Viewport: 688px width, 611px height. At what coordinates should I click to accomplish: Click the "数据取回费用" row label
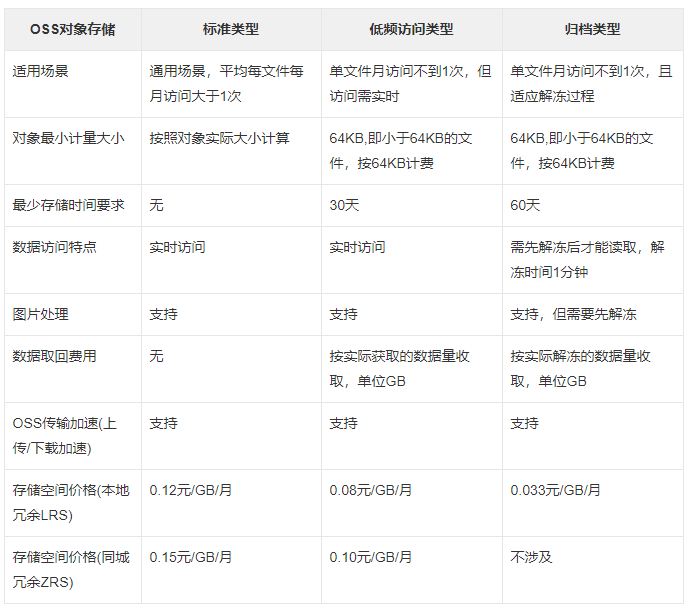tap(54, 356)
